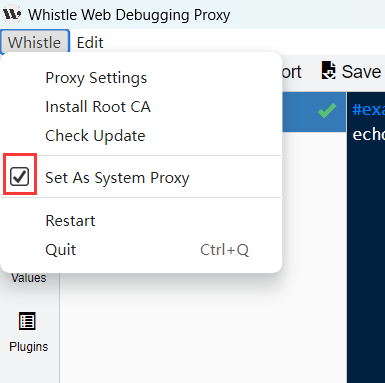
Task: Choose Check Update menu entry
Action: click(x=95, y=136)
